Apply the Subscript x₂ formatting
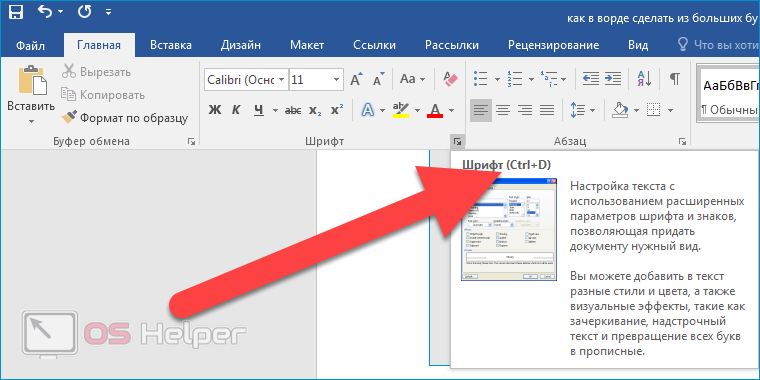760x380 pixels. [x=315, y=111]
